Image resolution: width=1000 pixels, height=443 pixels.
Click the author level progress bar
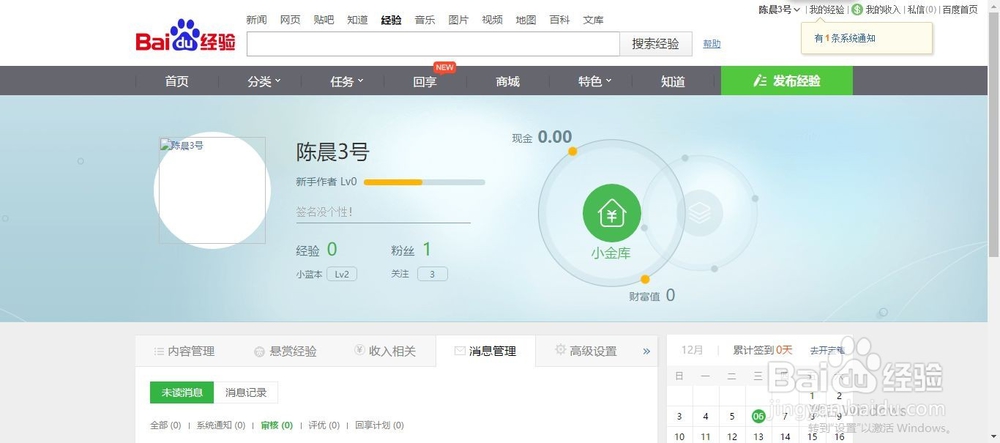424,182
